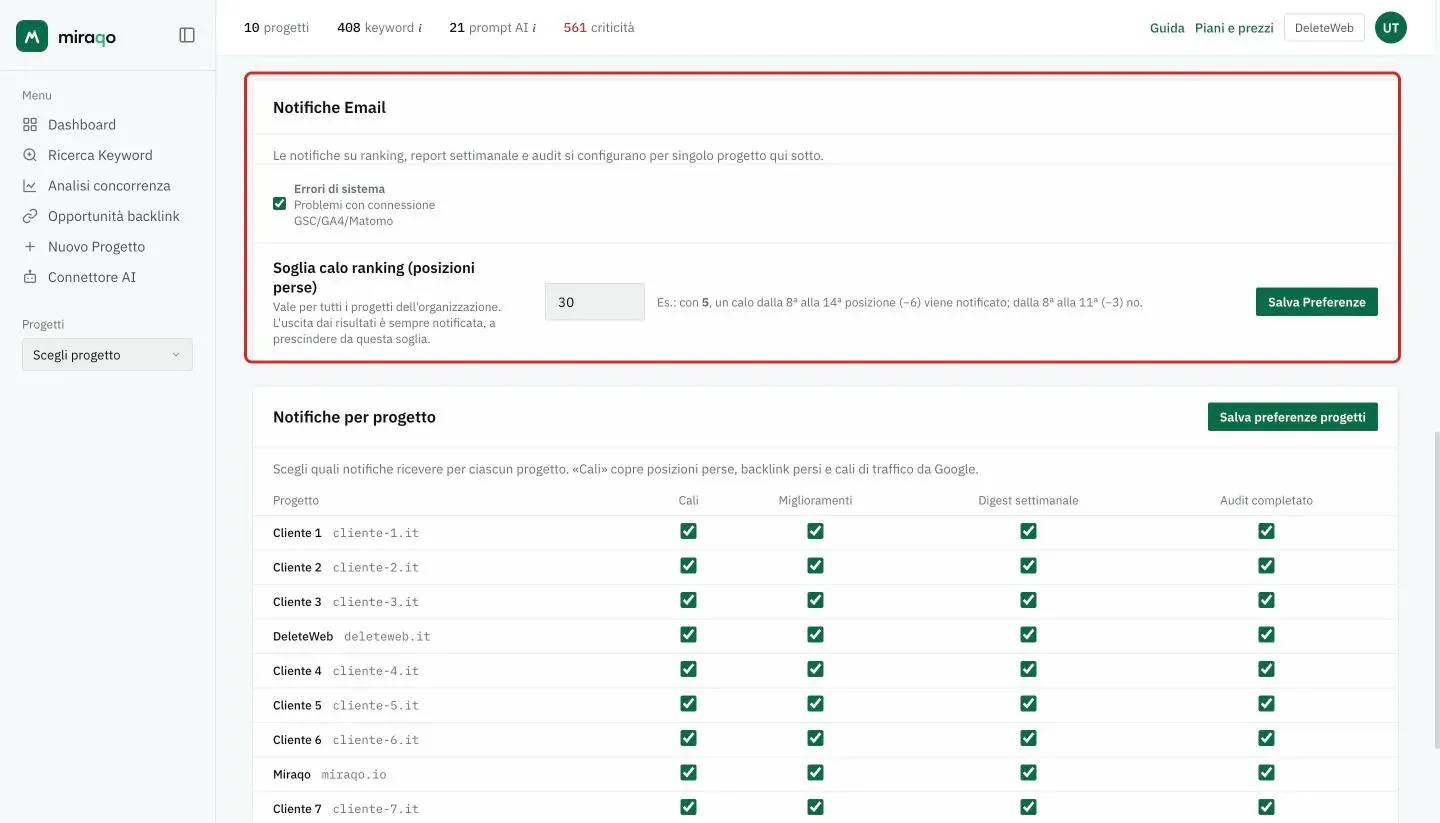
Task: Uncheck Cali for Miraqo project
Action: [688, 773]
